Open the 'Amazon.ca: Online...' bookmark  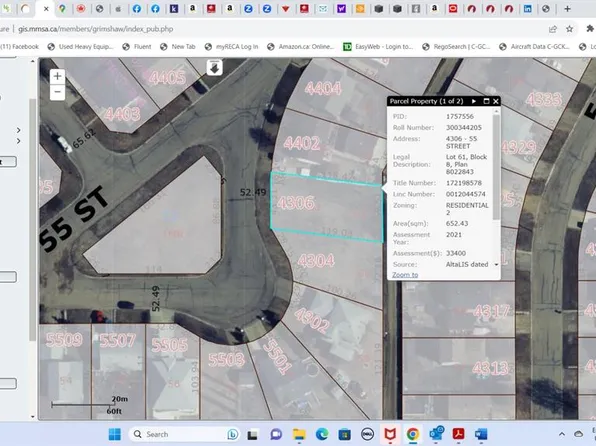tap(301, 47)
